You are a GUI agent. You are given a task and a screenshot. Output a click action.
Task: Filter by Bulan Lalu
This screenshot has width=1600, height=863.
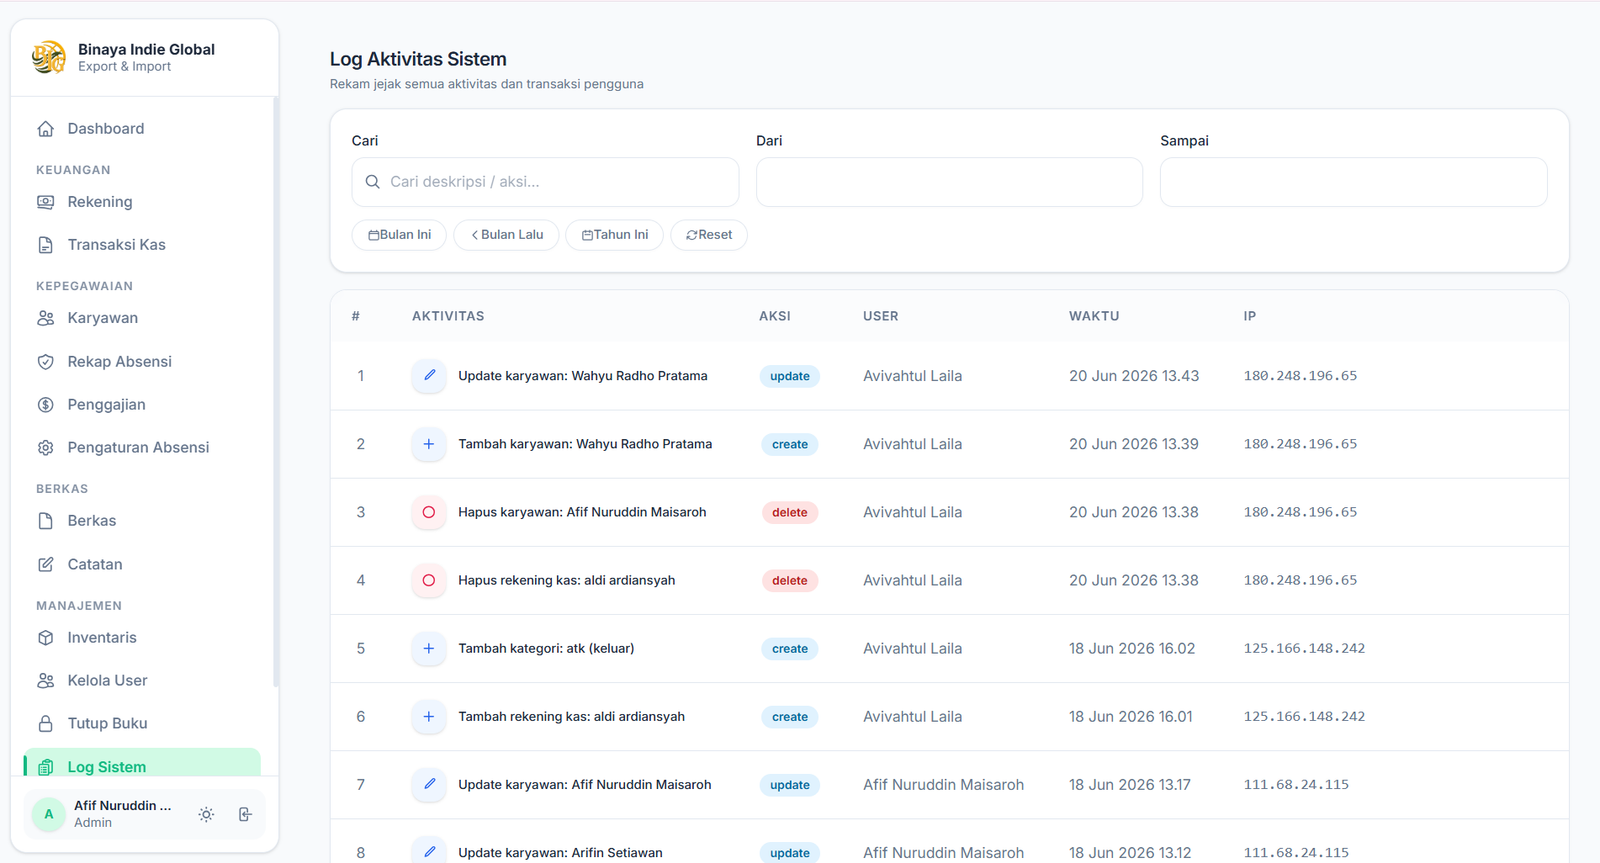[506, 235]
